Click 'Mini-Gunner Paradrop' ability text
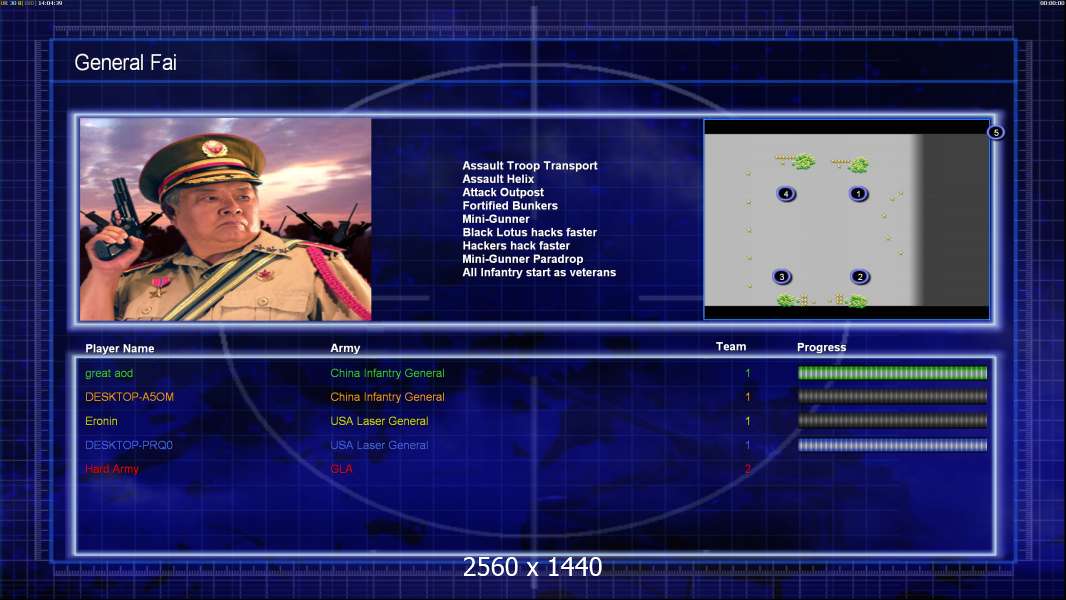This screenshot has width=1066, height=600. [x=523, y=259]
